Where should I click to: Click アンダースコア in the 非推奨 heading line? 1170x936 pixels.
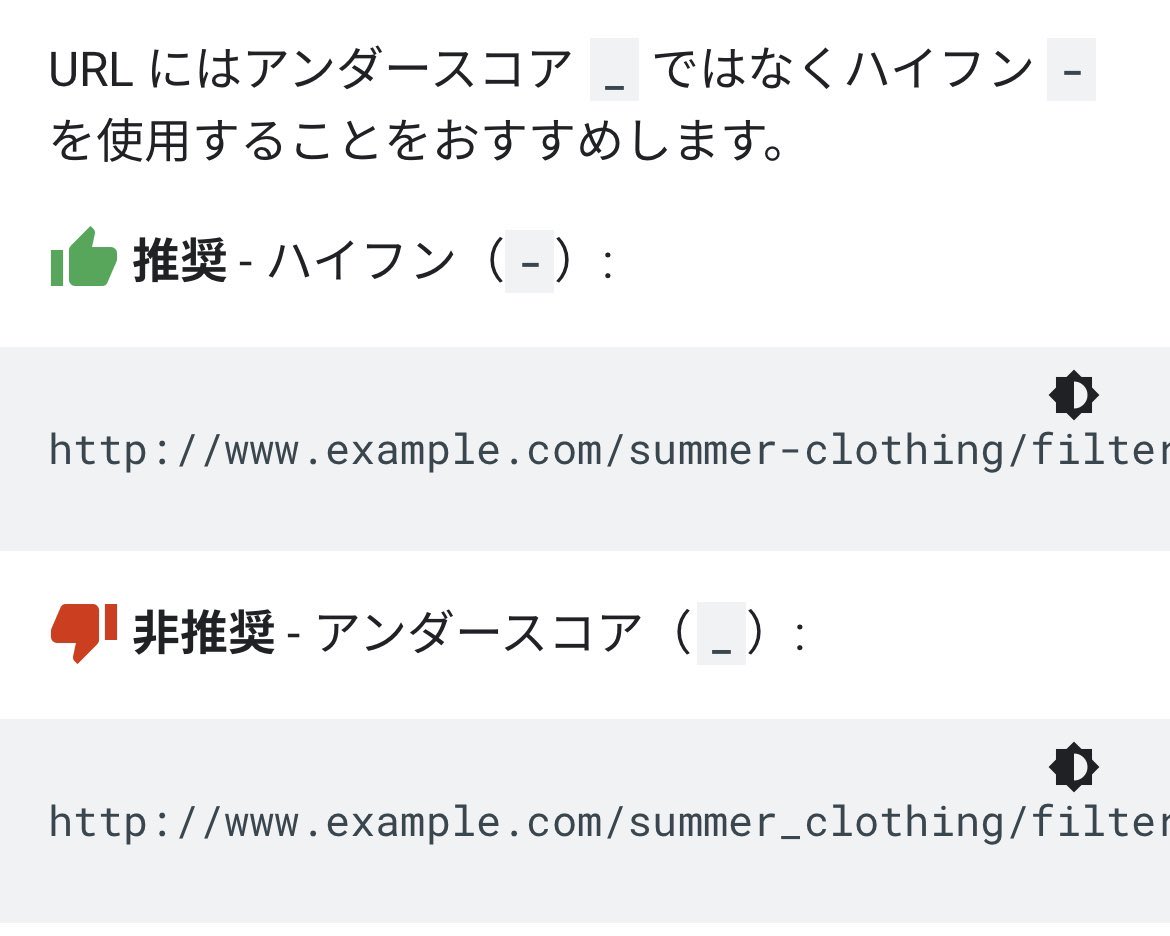(478, 633)
